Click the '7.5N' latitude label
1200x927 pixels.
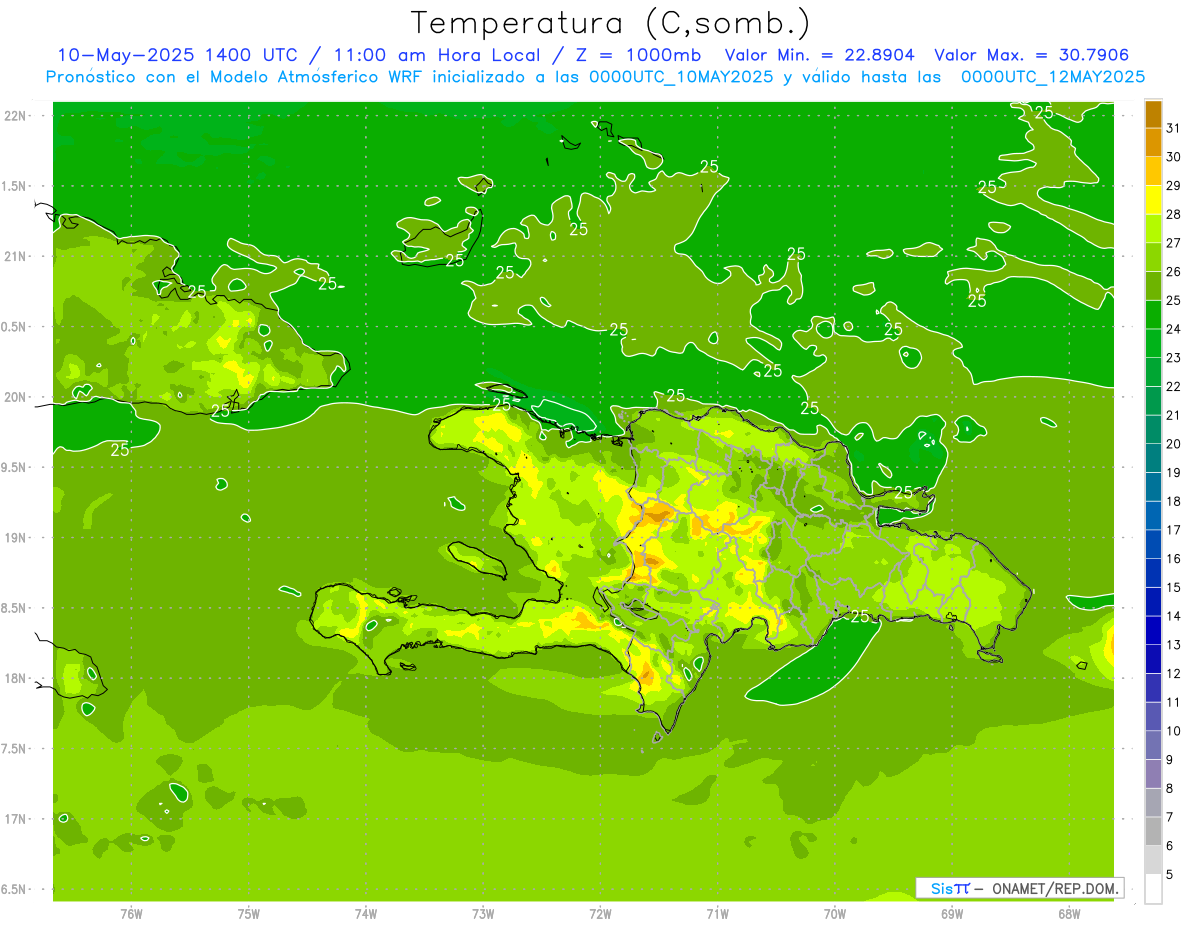pyautogui.click(x=15, y=748)
